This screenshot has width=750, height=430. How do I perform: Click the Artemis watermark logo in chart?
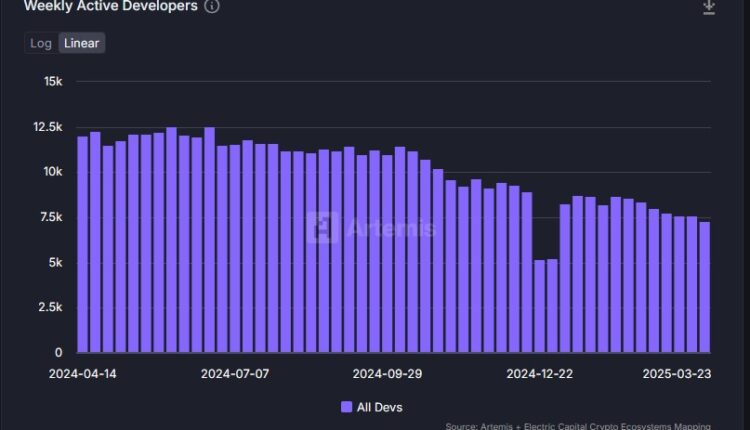click(322, 228)
